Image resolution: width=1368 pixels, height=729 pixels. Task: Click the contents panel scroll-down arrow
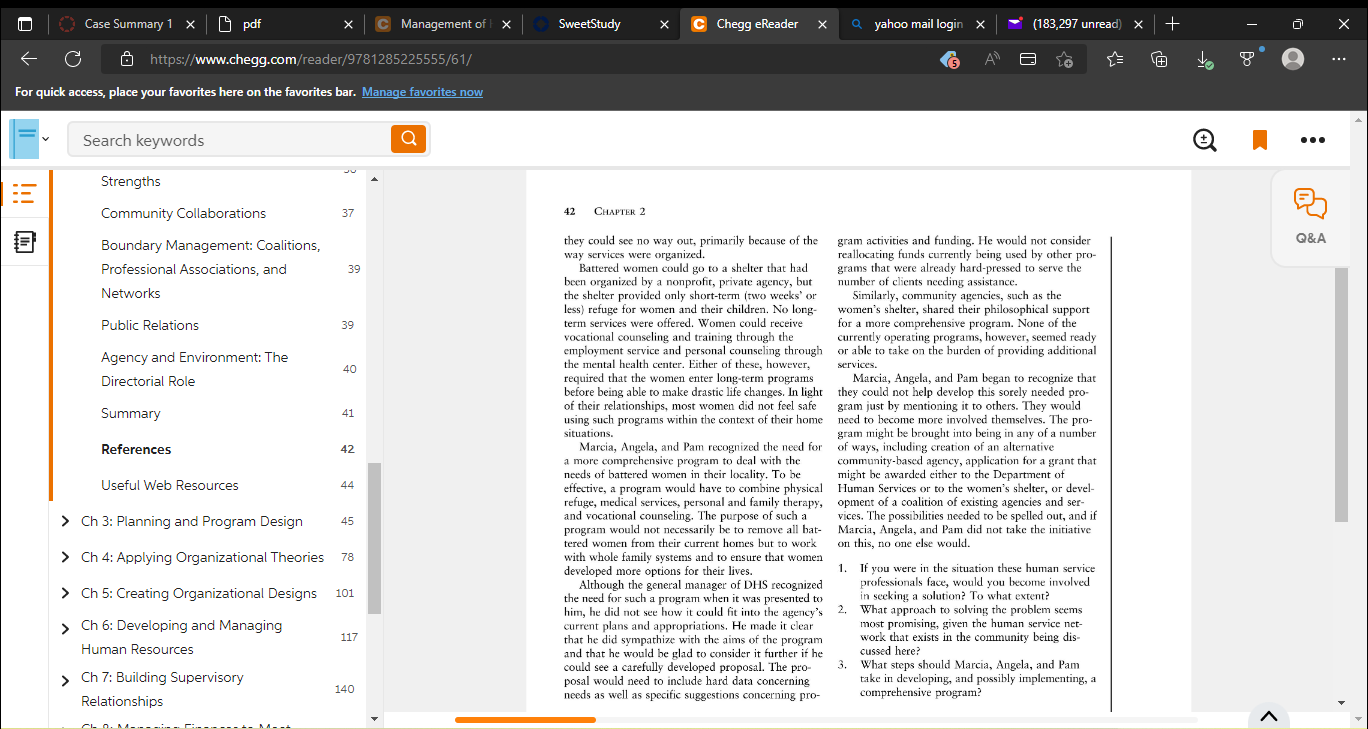pos(375,718)
